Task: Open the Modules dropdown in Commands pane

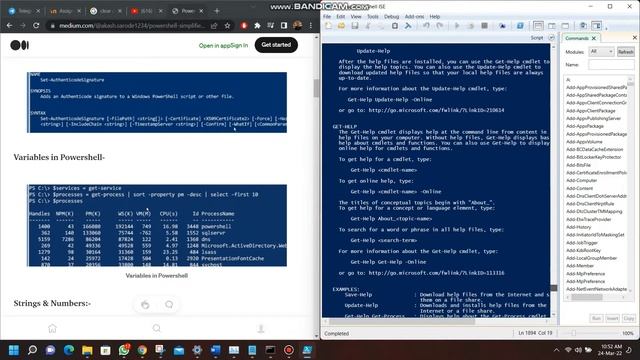Action: click(x=601, y=51)
